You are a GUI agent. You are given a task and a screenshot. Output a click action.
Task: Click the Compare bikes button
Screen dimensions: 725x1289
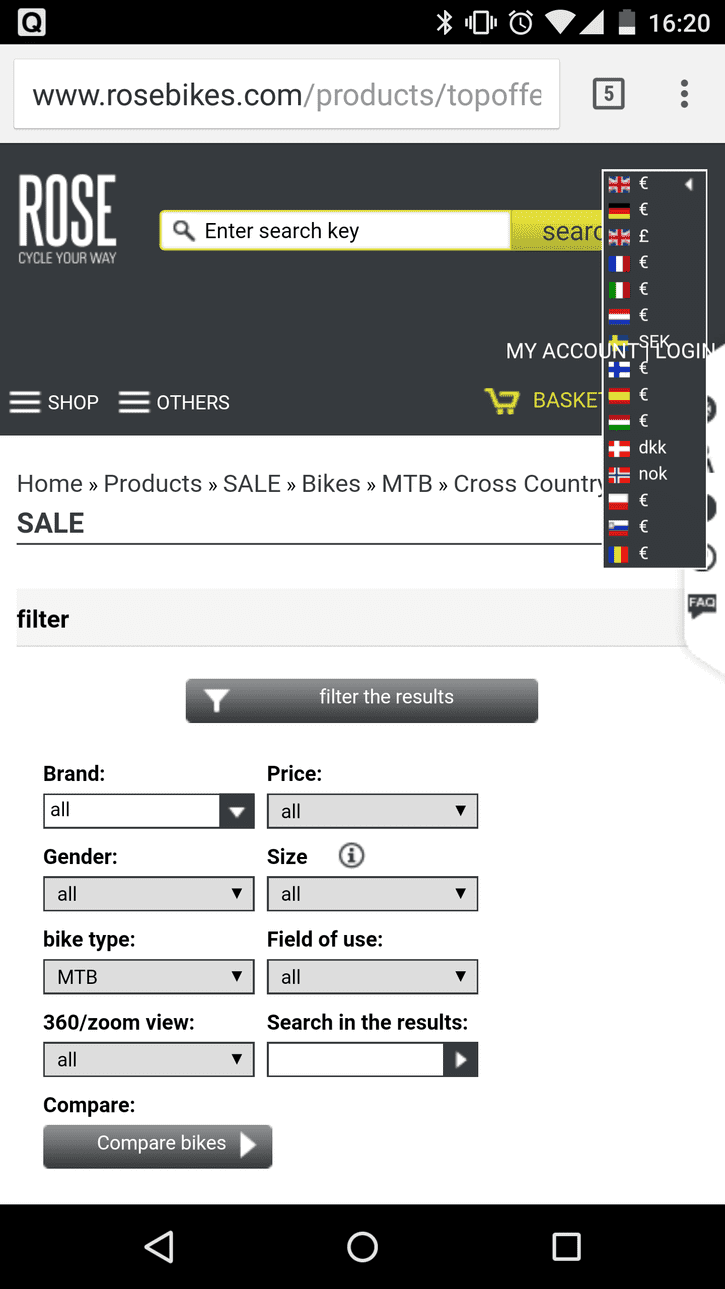[158, 1146]
